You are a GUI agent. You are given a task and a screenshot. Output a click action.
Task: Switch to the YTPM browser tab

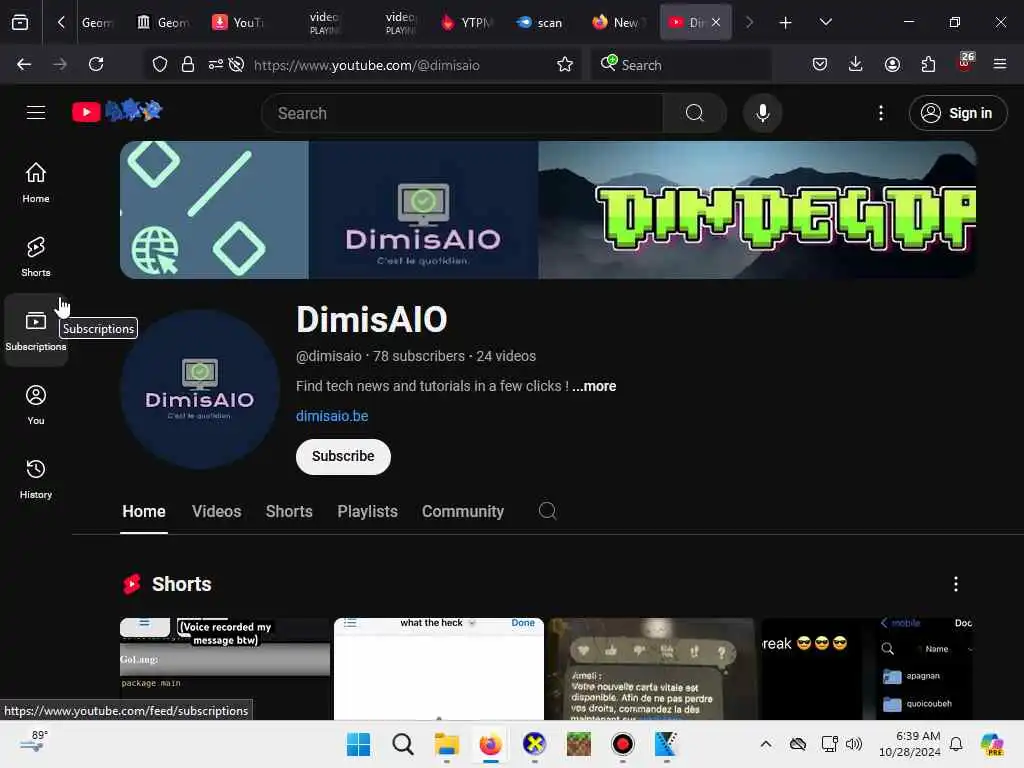[x=467, y=23]
